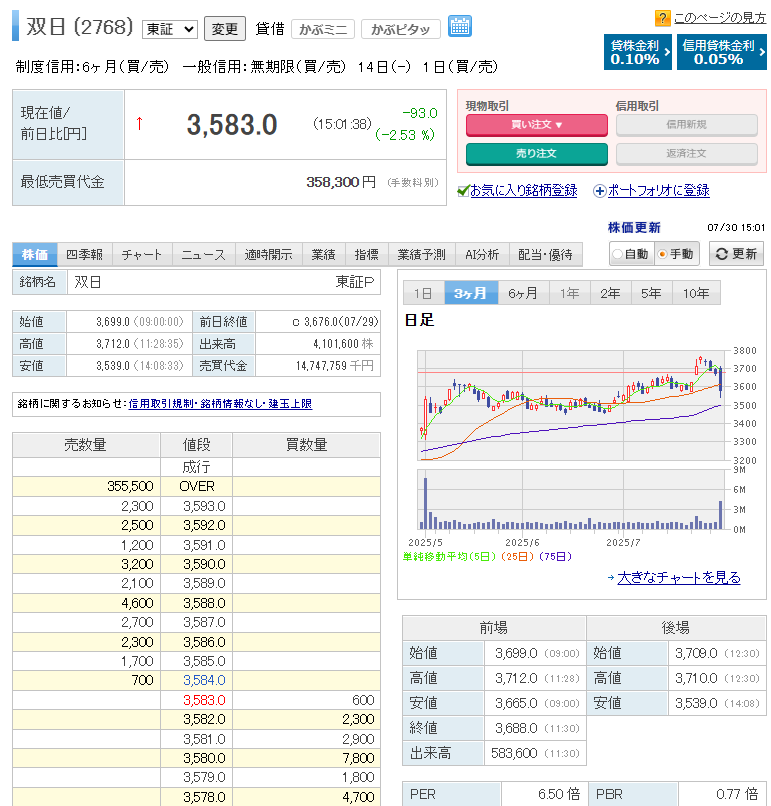Viewport: 771px width, 806px height.
Task: Click the 成行 market order cell
Action: pyautogui.click(x=196, y=467)
